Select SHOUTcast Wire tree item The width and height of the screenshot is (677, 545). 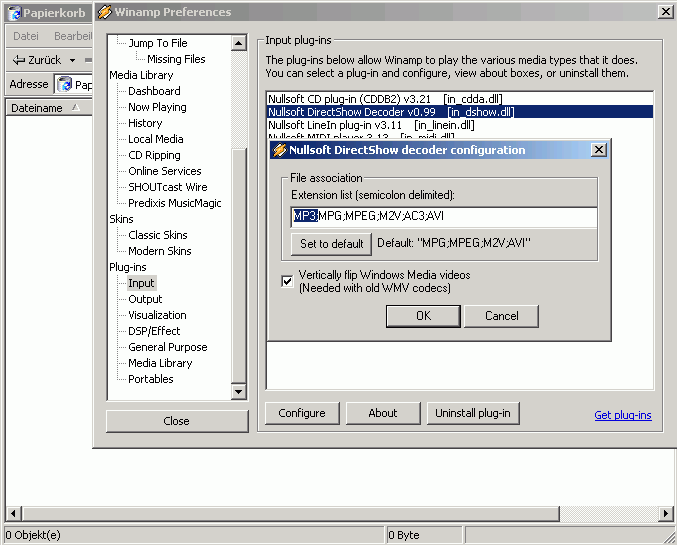click(x=168, y=187)
